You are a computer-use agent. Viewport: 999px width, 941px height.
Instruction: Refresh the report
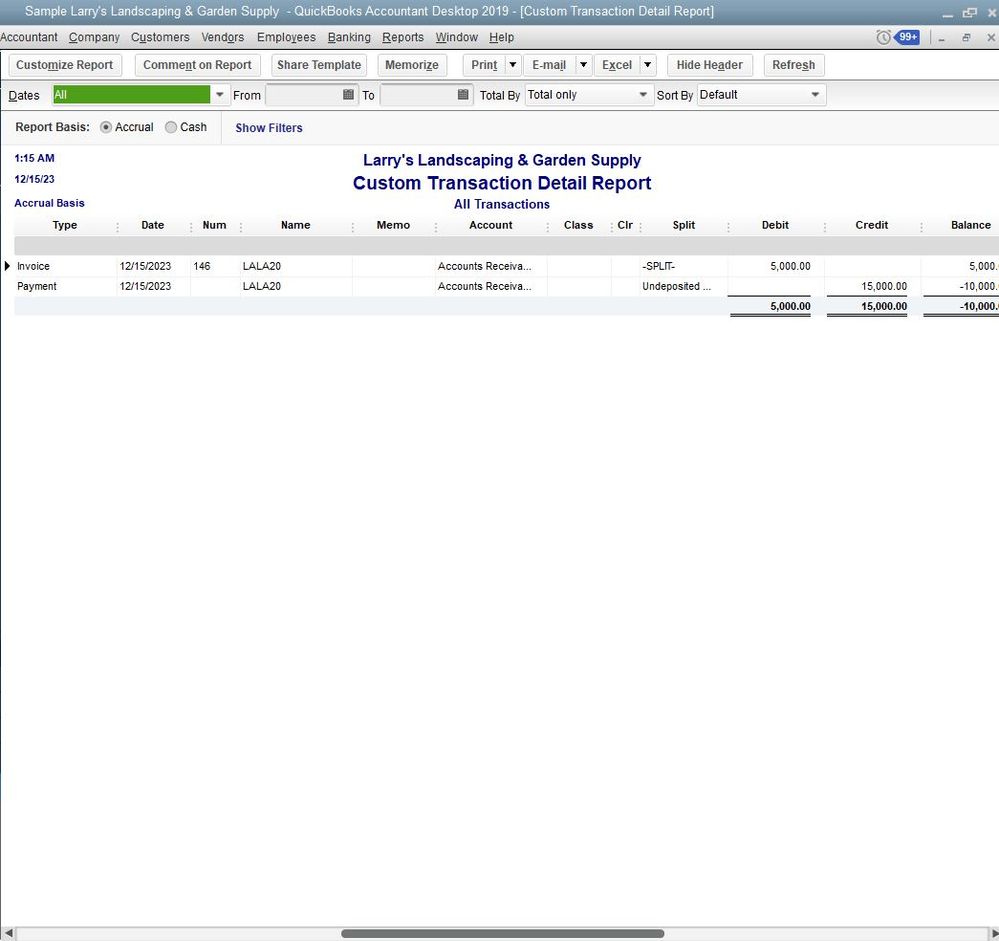(794, 65)
